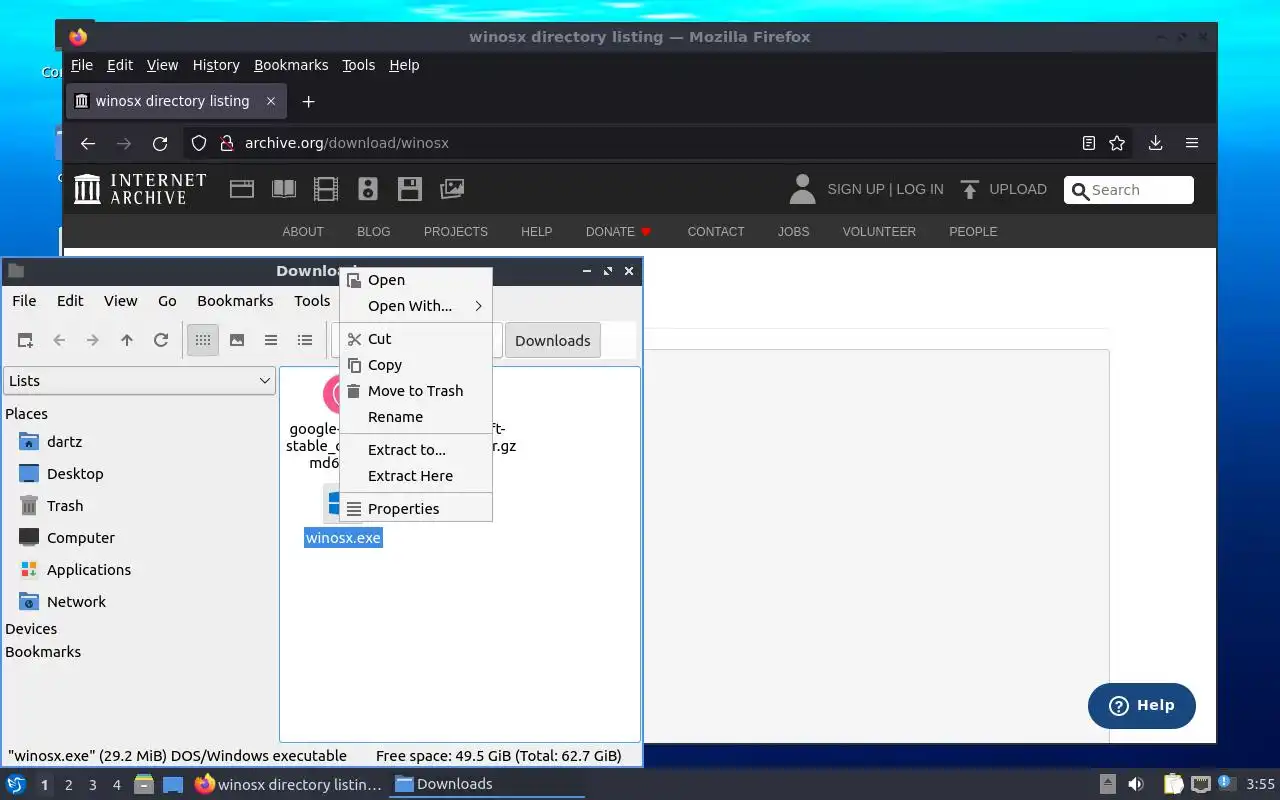Click the Internet Archive logo

[140, 189]
